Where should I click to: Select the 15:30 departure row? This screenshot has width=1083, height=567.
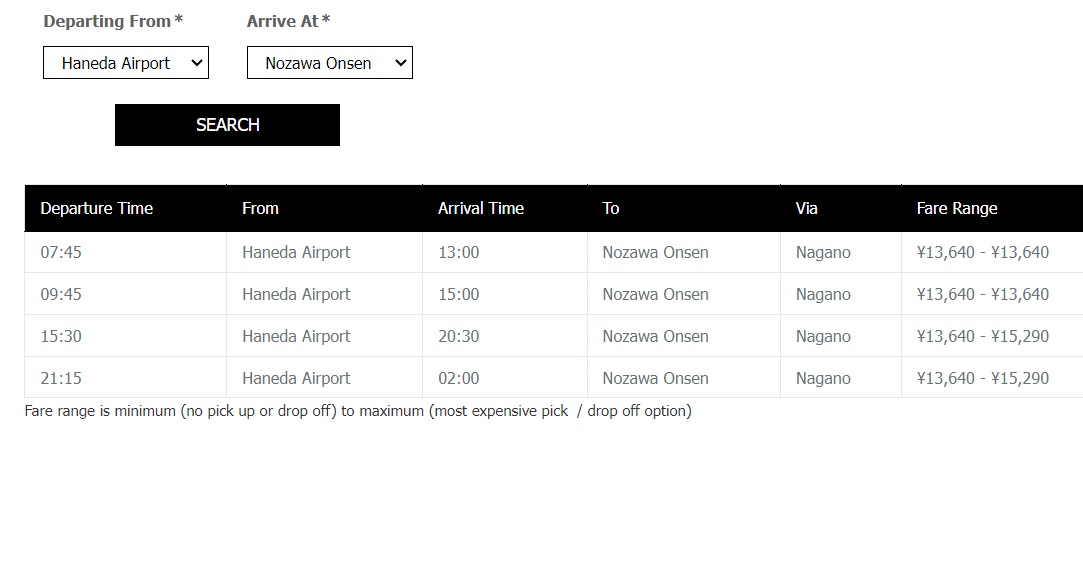[x=554, y=336]
